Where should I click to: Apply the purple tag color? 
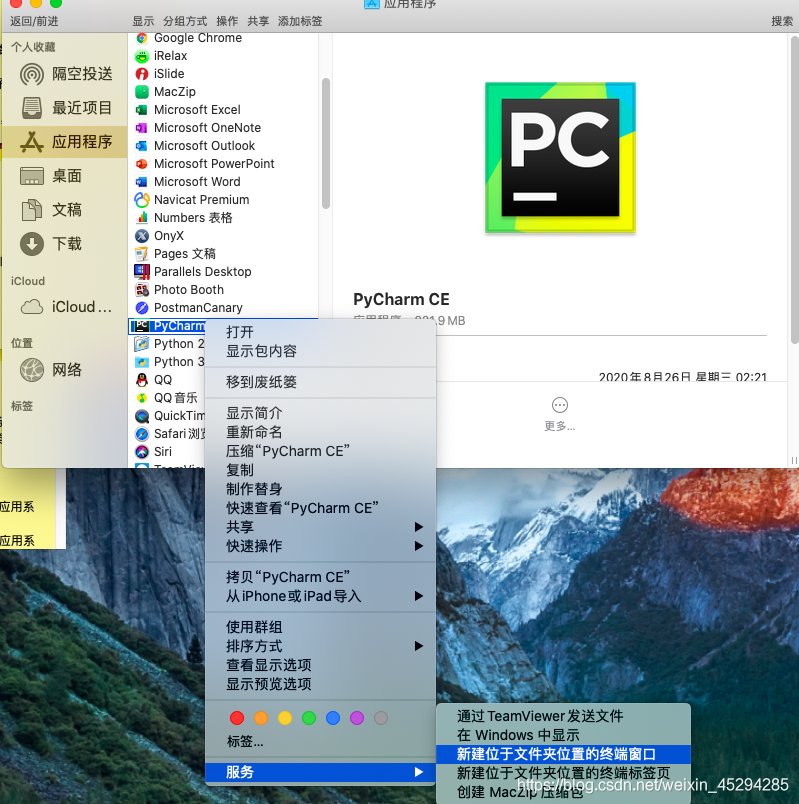coord(357,718)
